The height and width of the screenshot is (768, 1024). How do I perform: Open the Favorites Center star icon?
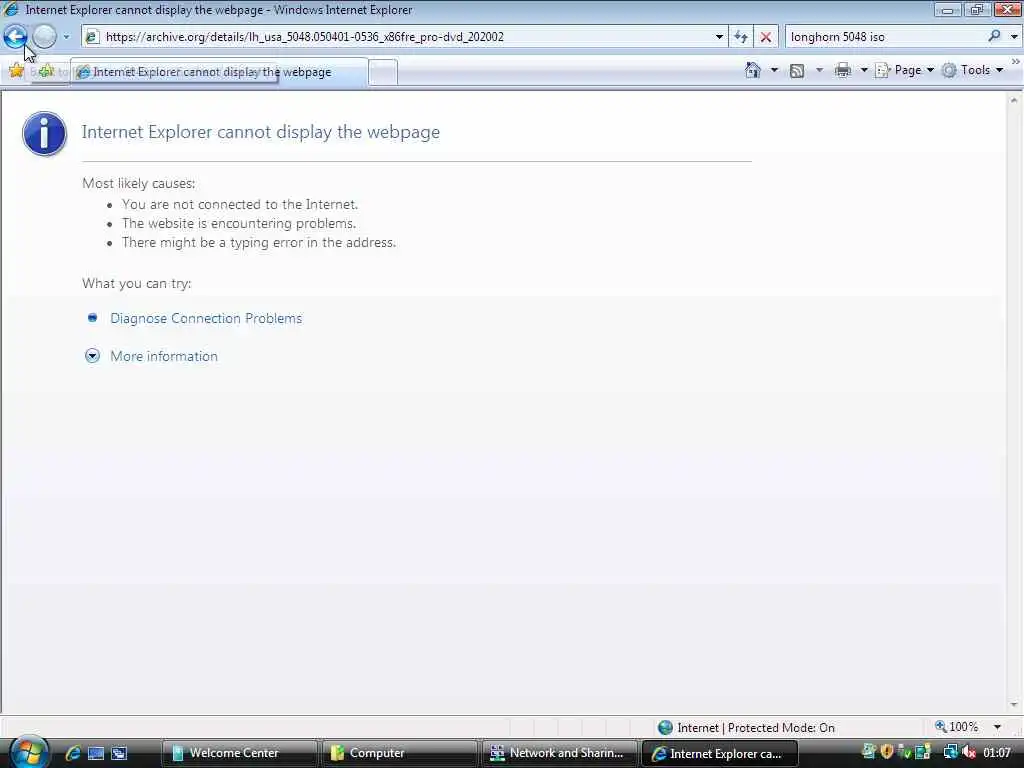[16, 71]
